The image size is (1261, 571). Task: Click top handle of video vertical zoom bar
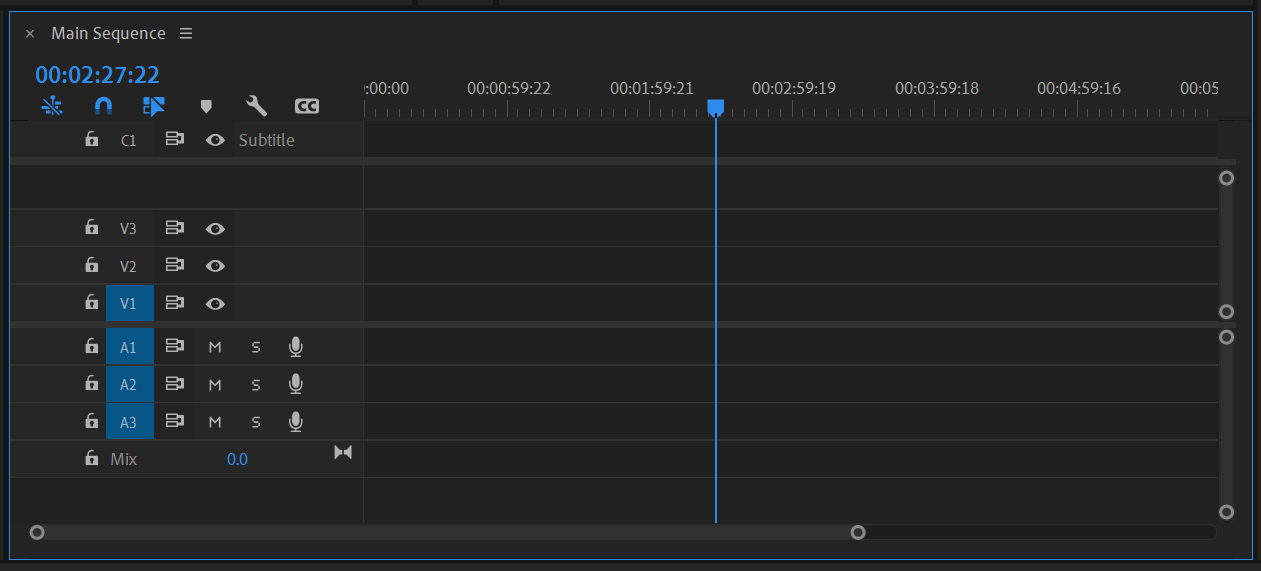1227,178
